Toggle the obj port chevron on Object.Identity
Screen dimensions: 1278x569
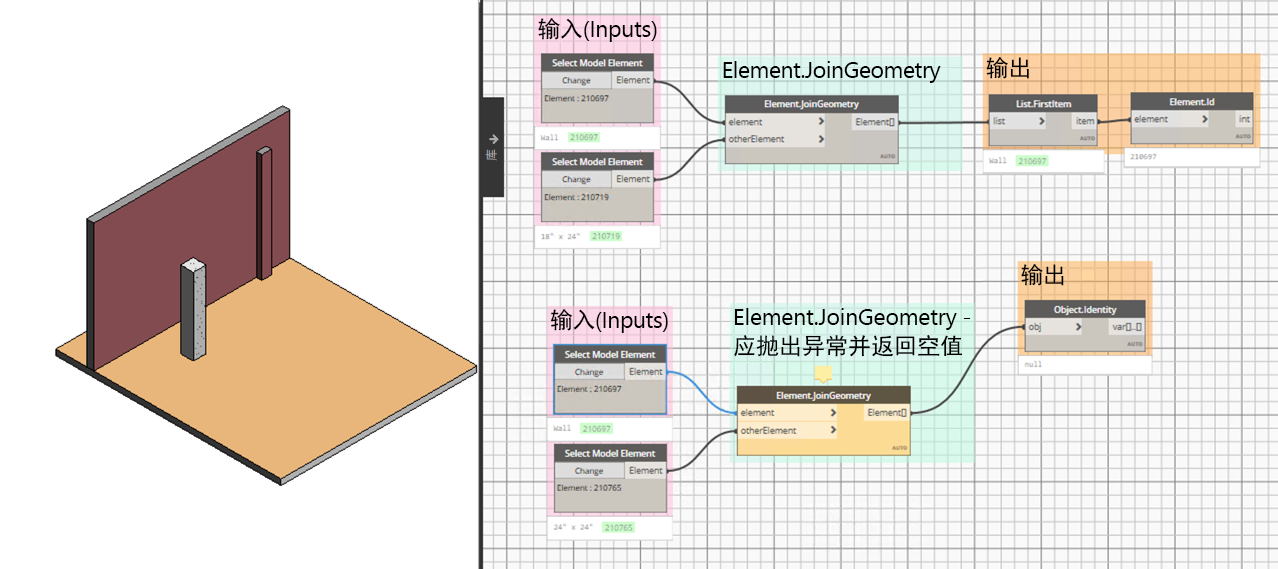(x=1078, y=327)
